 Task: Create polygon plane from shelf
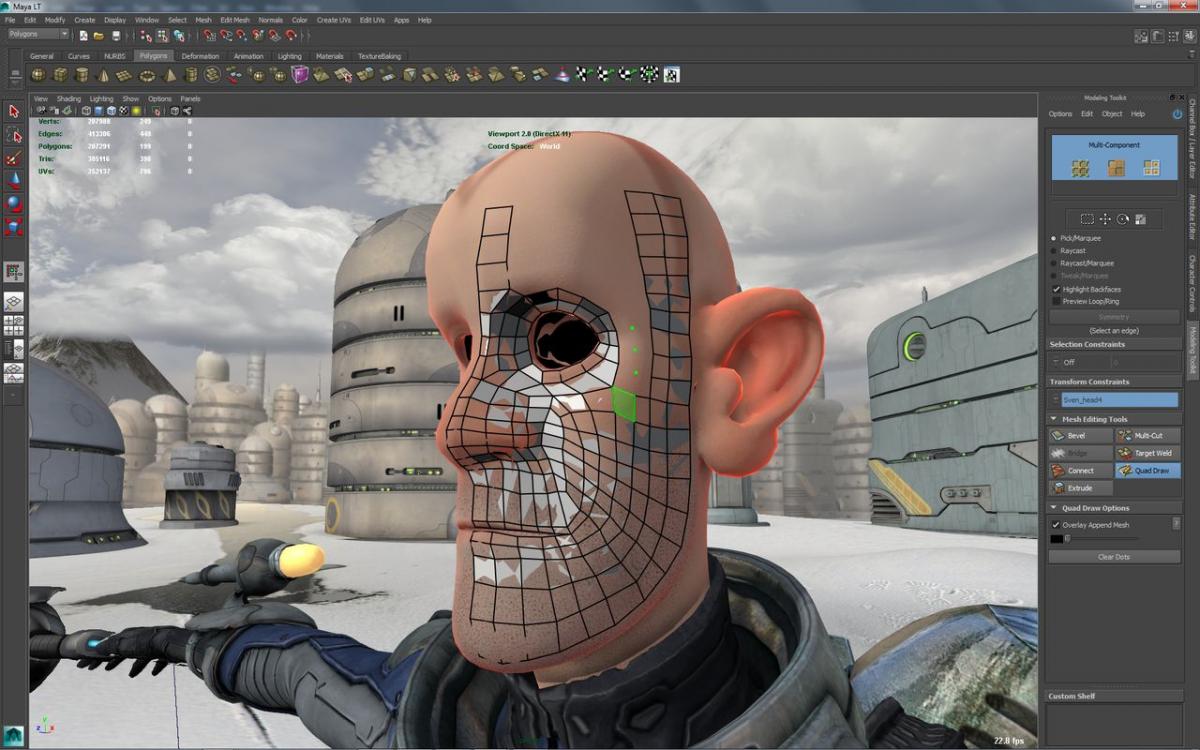(125, 75)
